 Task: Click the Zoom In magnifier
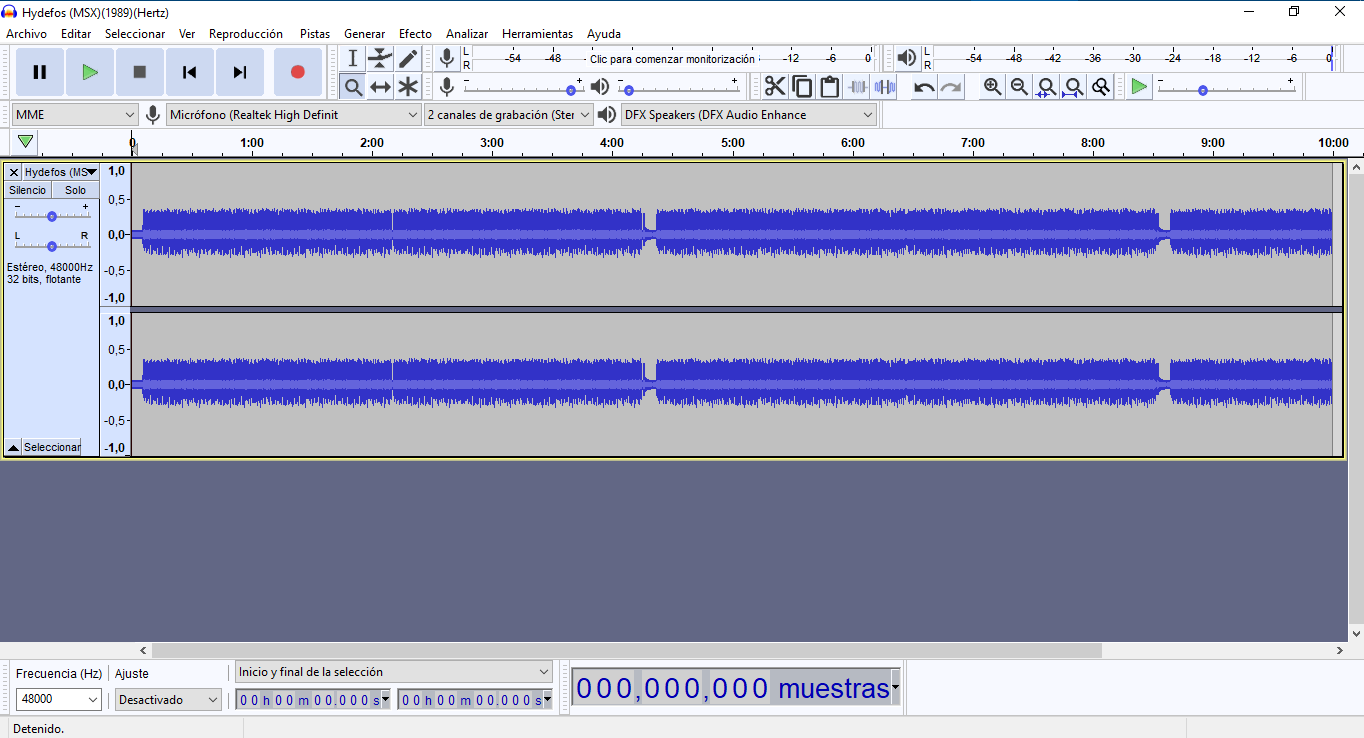(x=992, y=87)
